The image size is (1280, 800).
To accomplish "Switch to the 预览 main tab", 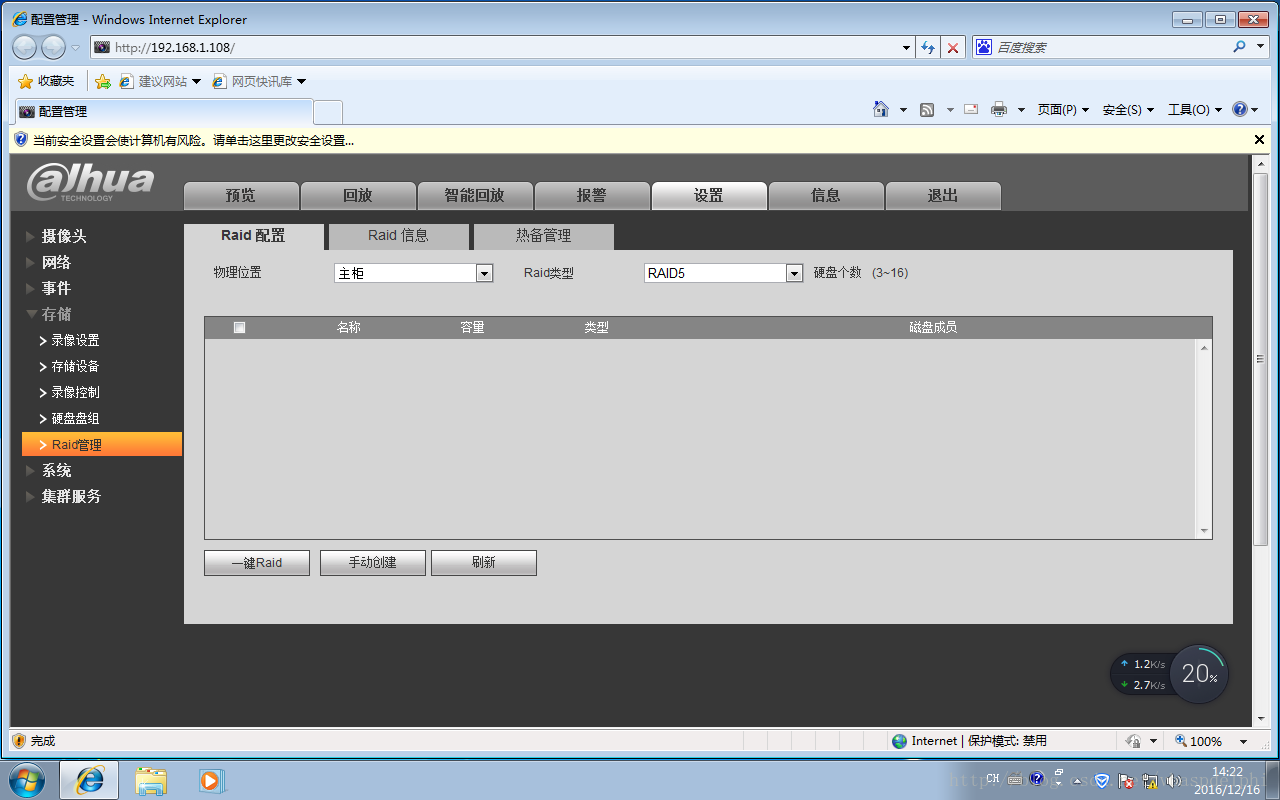I will (241, 196).
